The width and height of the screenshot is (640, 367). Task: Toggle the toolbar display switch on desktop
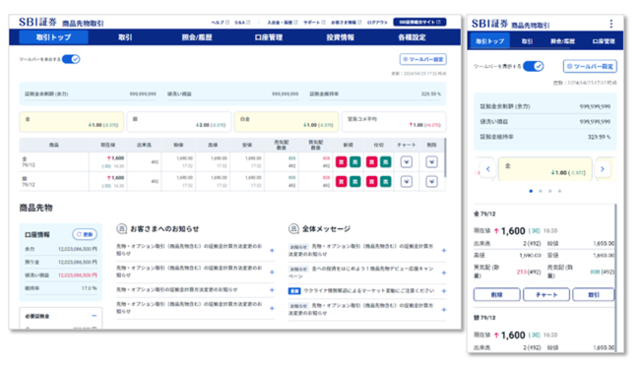(71, 59)
